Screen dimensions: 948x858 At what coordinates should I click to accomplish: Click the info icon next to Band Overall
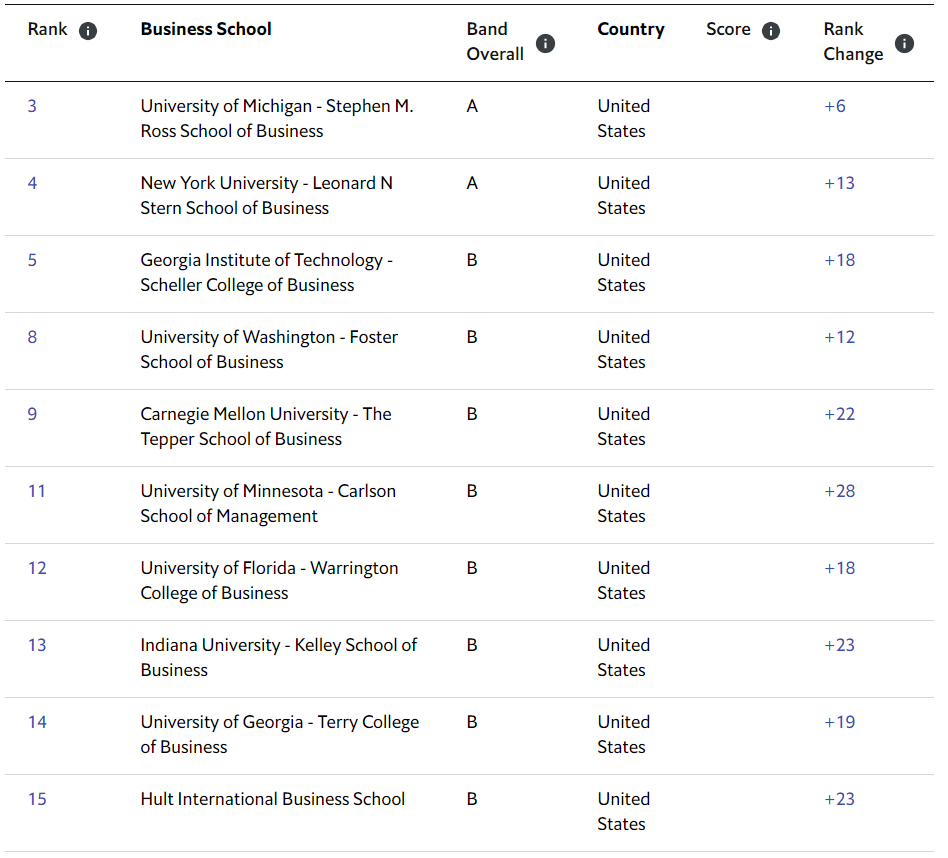(545, 43)
